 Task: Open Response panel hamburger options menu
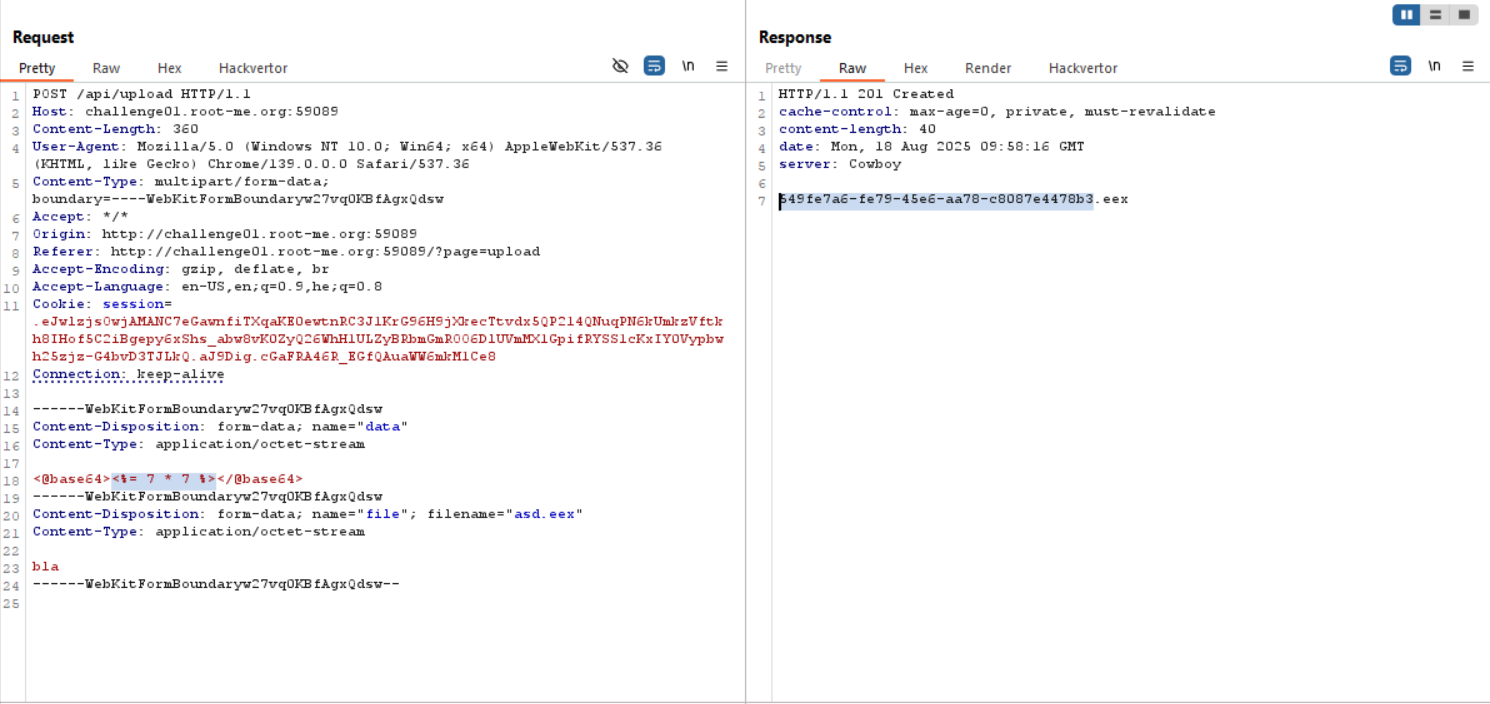click(1468, 66)
